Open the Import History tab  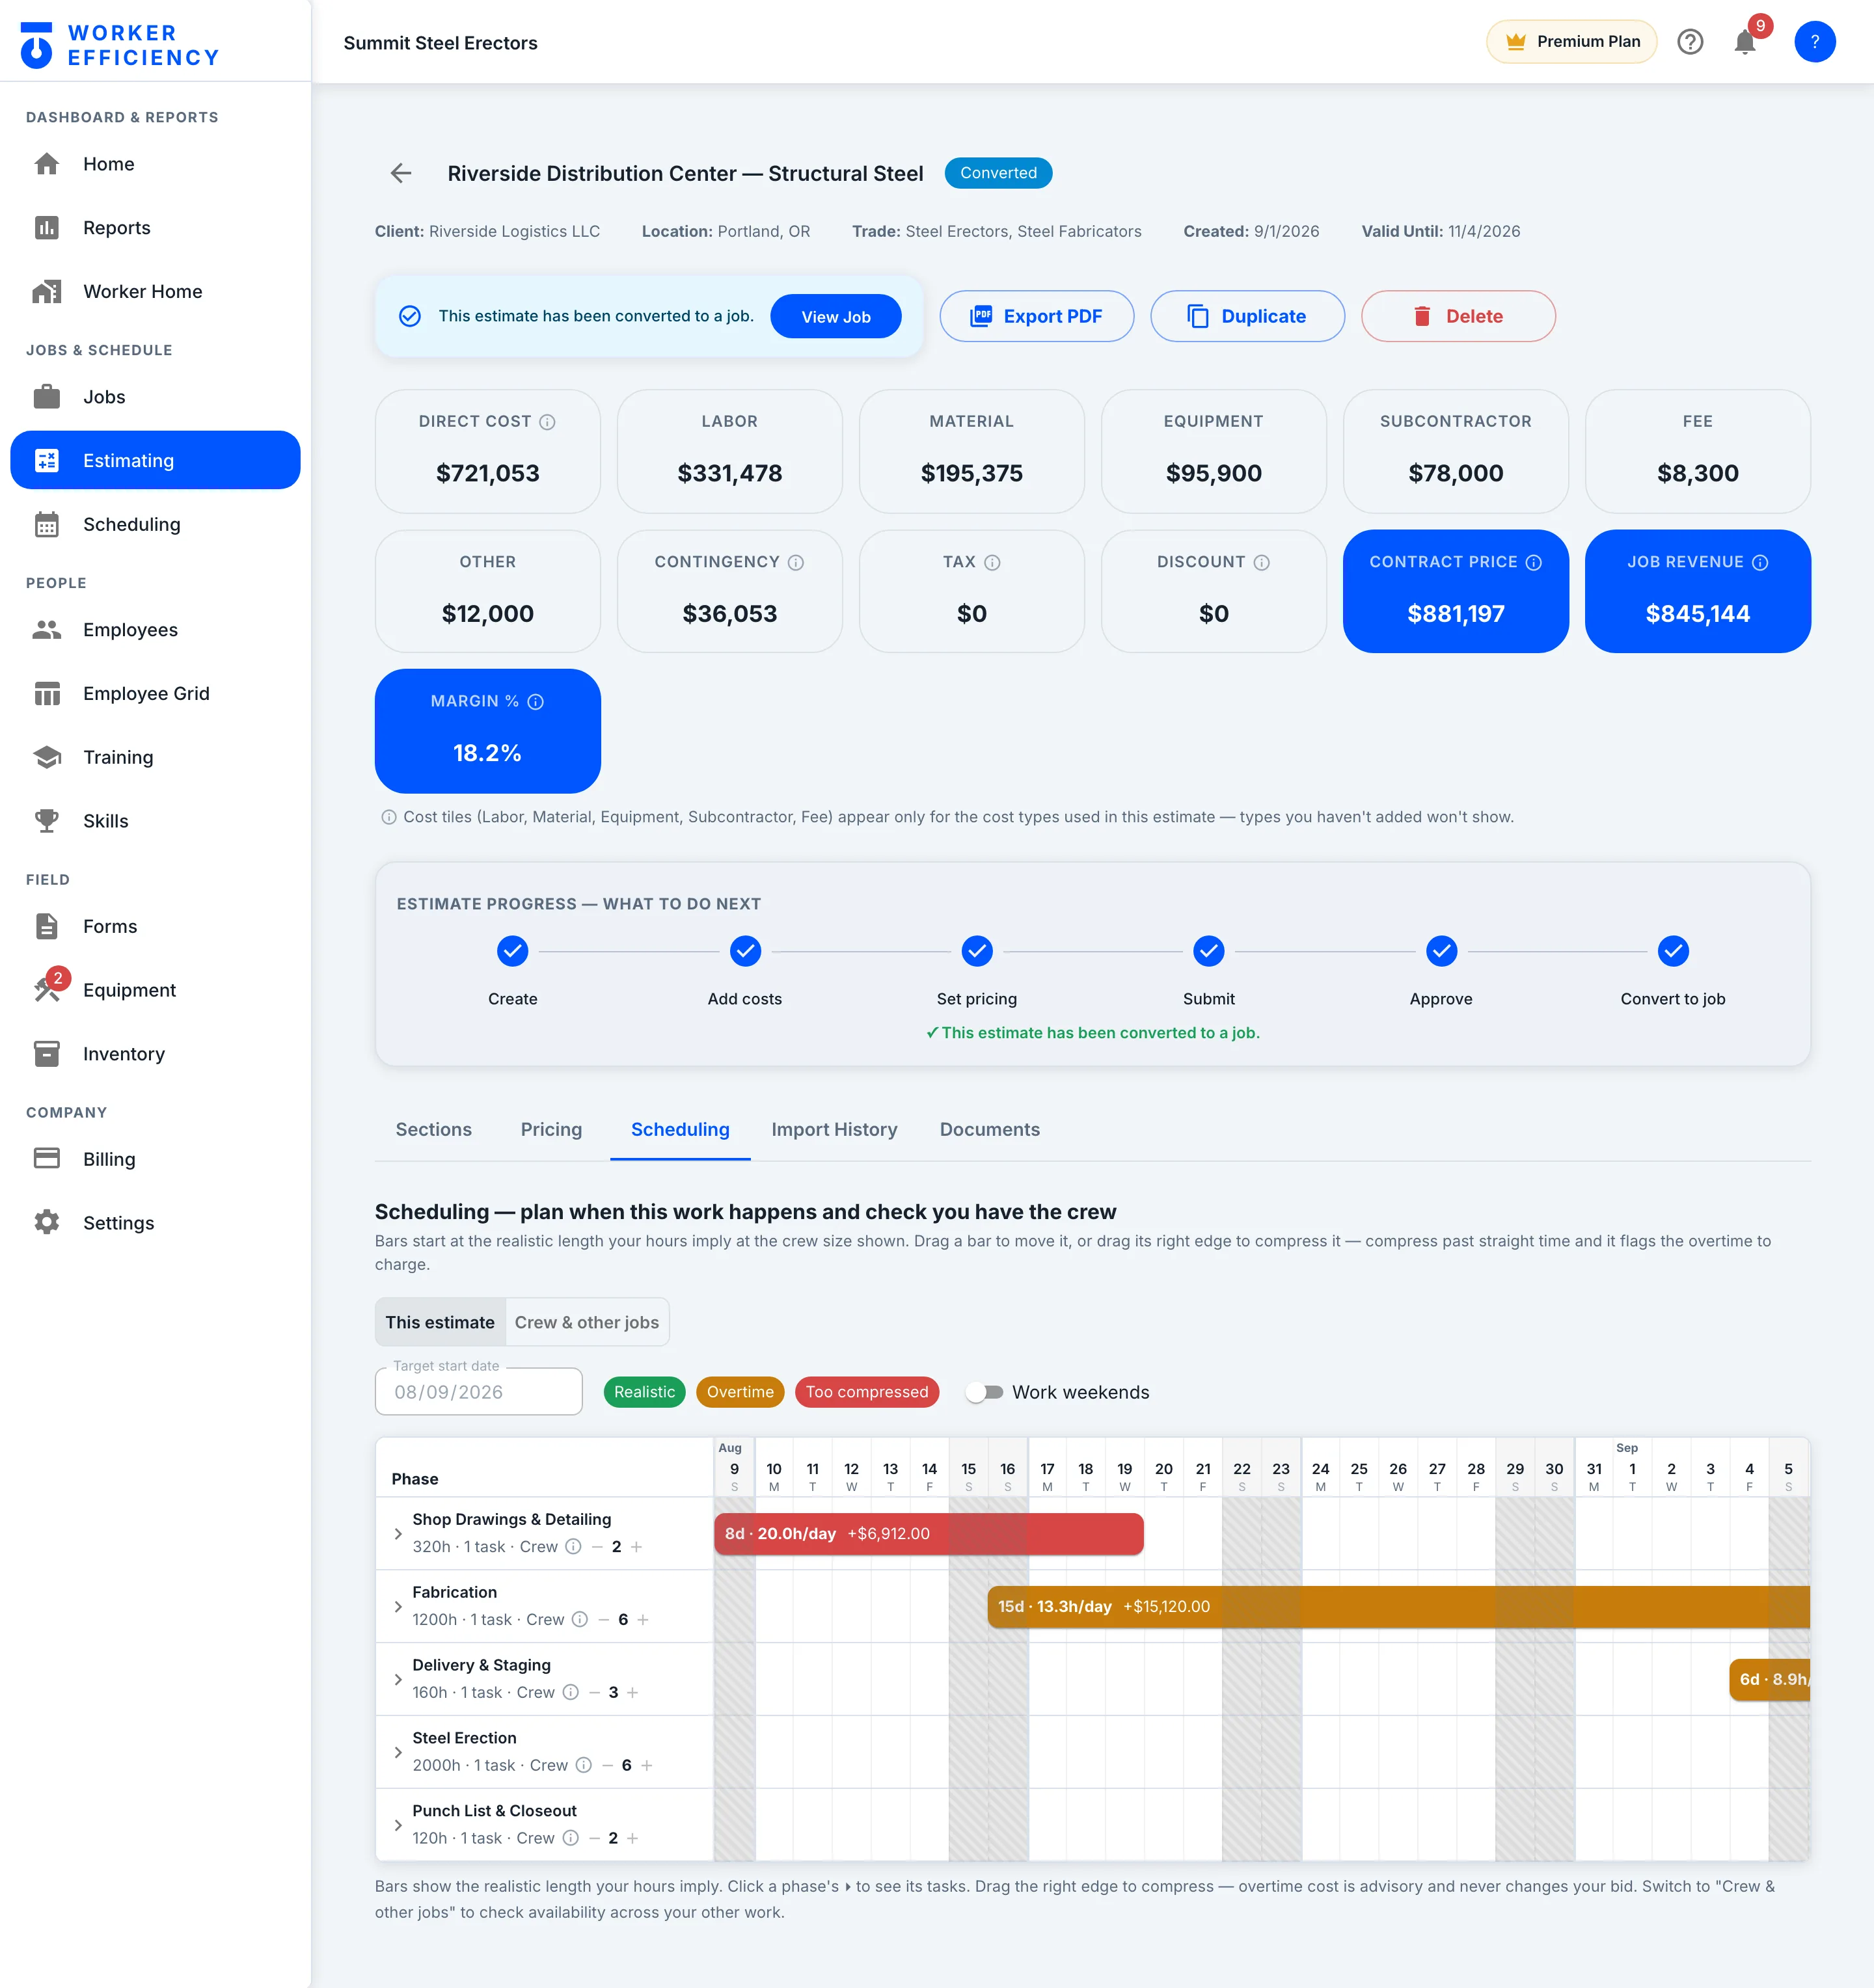[x=834, y=1130]
